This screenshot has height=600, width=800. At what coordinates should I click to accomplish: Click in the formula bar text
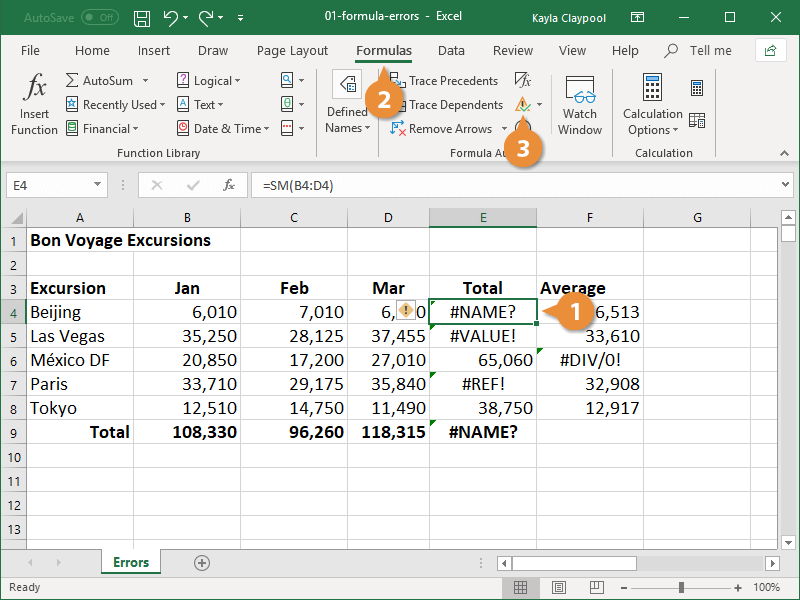coord(298,185)
